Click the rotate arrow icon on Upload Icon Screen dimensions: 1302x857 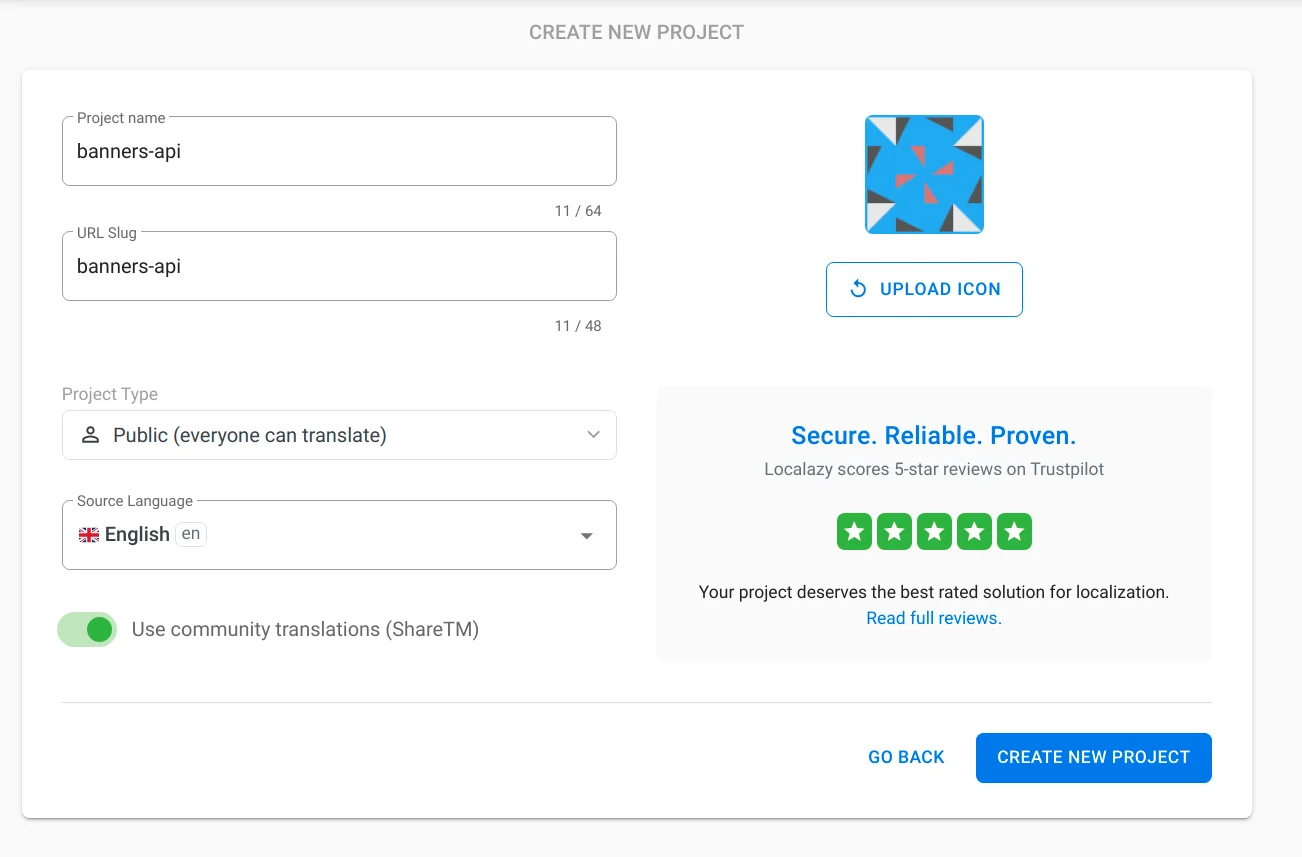point(858,289)
